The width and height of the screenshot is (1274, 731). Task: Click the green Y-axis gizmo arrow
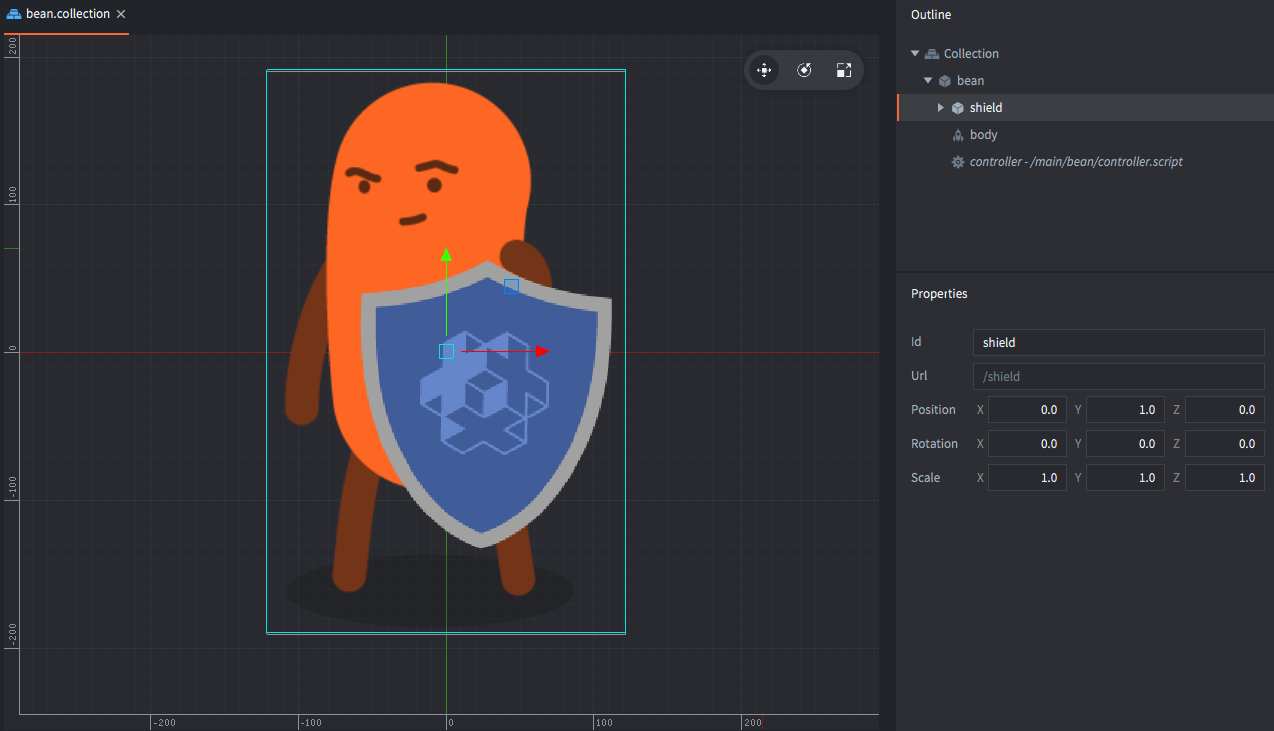click(x=446, y=257)
